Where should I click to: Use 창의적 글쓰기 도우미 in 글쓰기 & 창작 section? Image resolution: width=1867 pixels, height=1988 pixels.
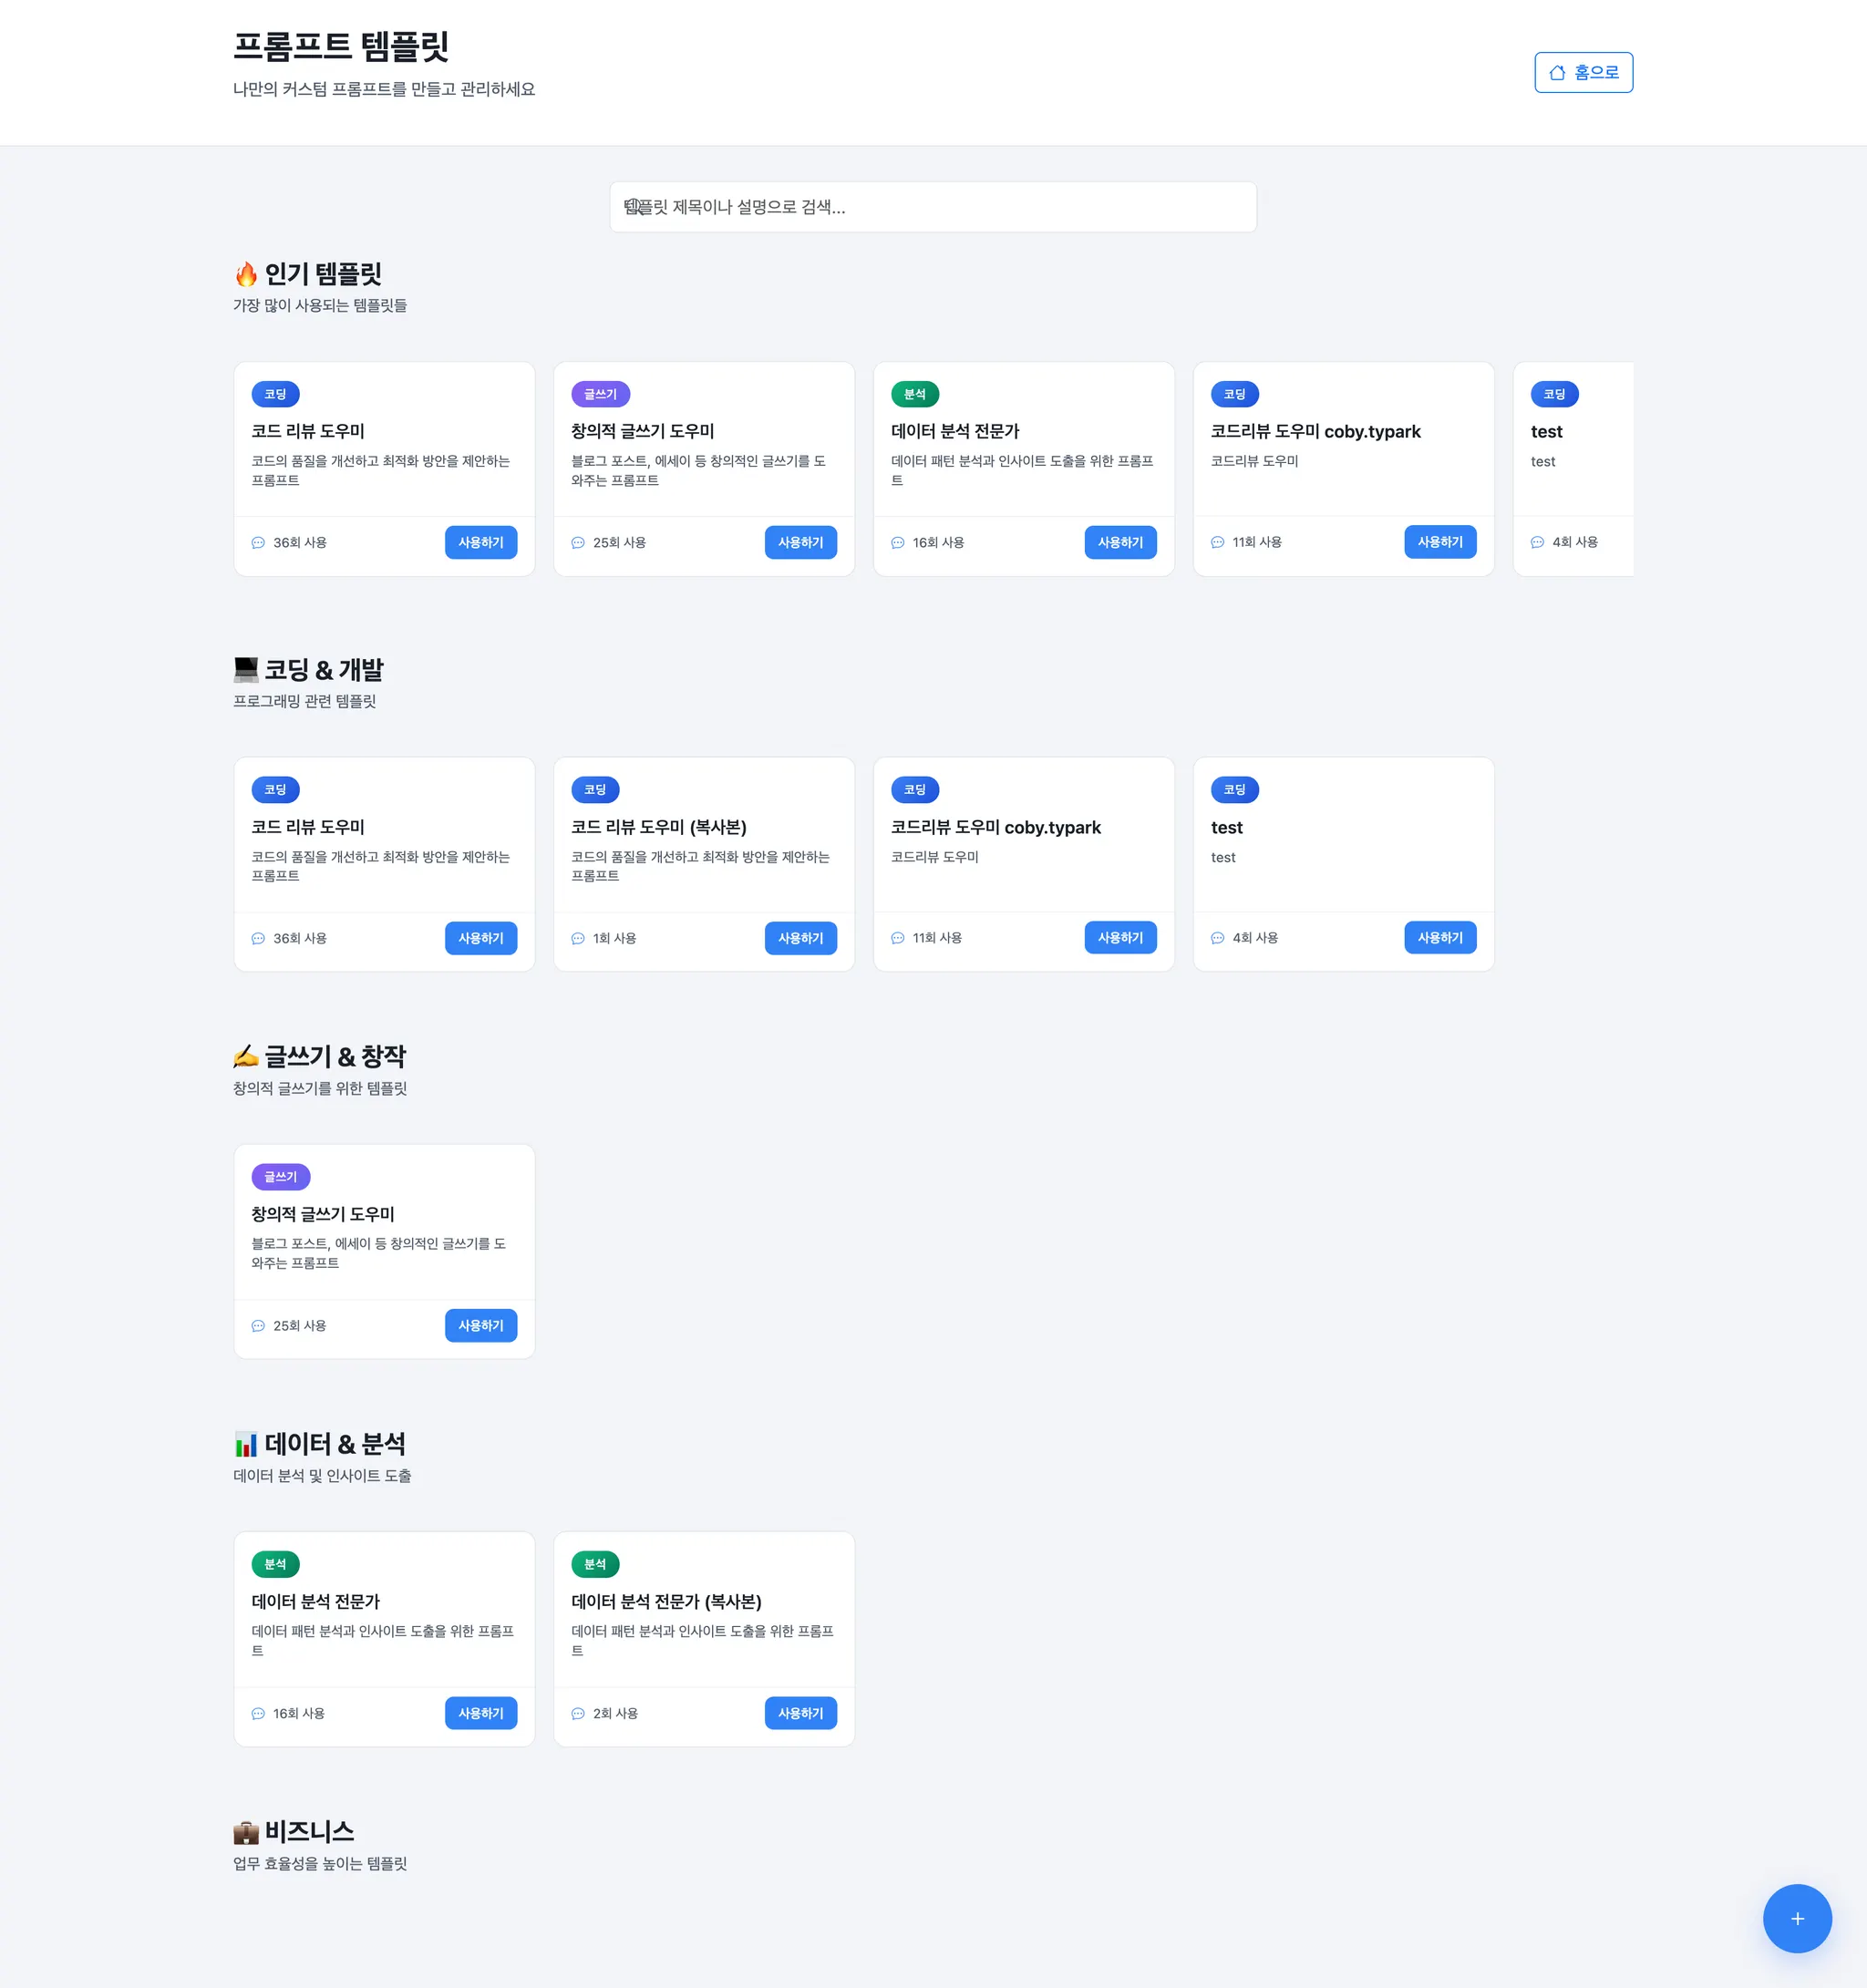[x=480, y=1325]
